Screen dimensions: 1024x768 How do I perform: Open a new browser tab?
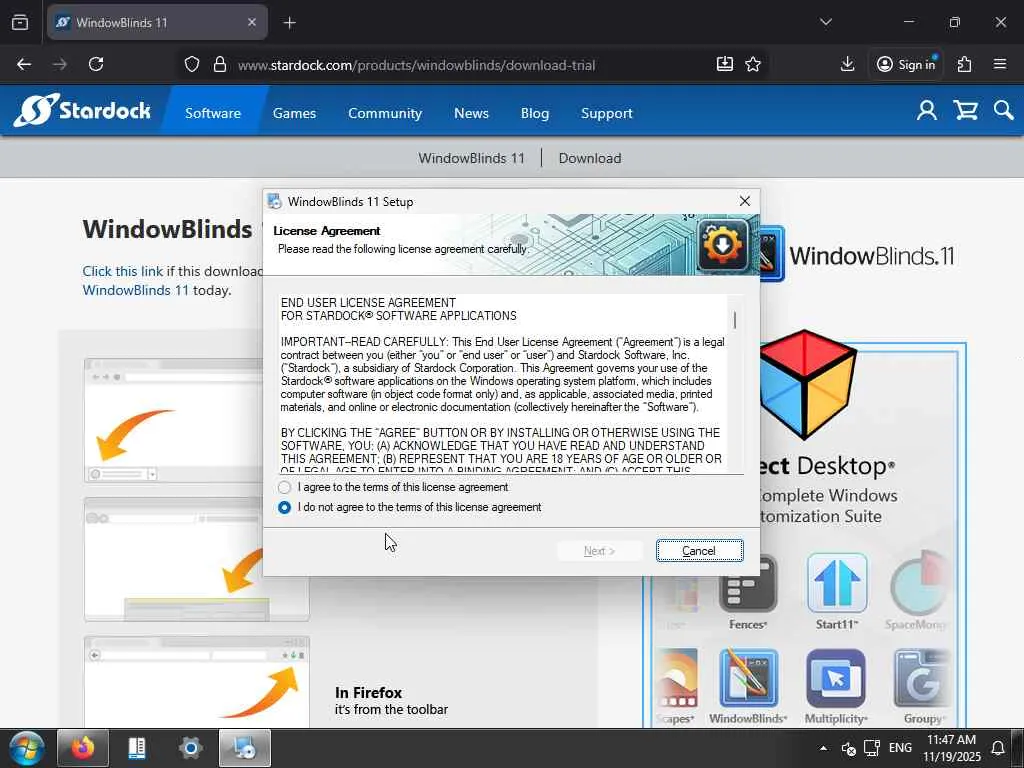tap(290, 23)
